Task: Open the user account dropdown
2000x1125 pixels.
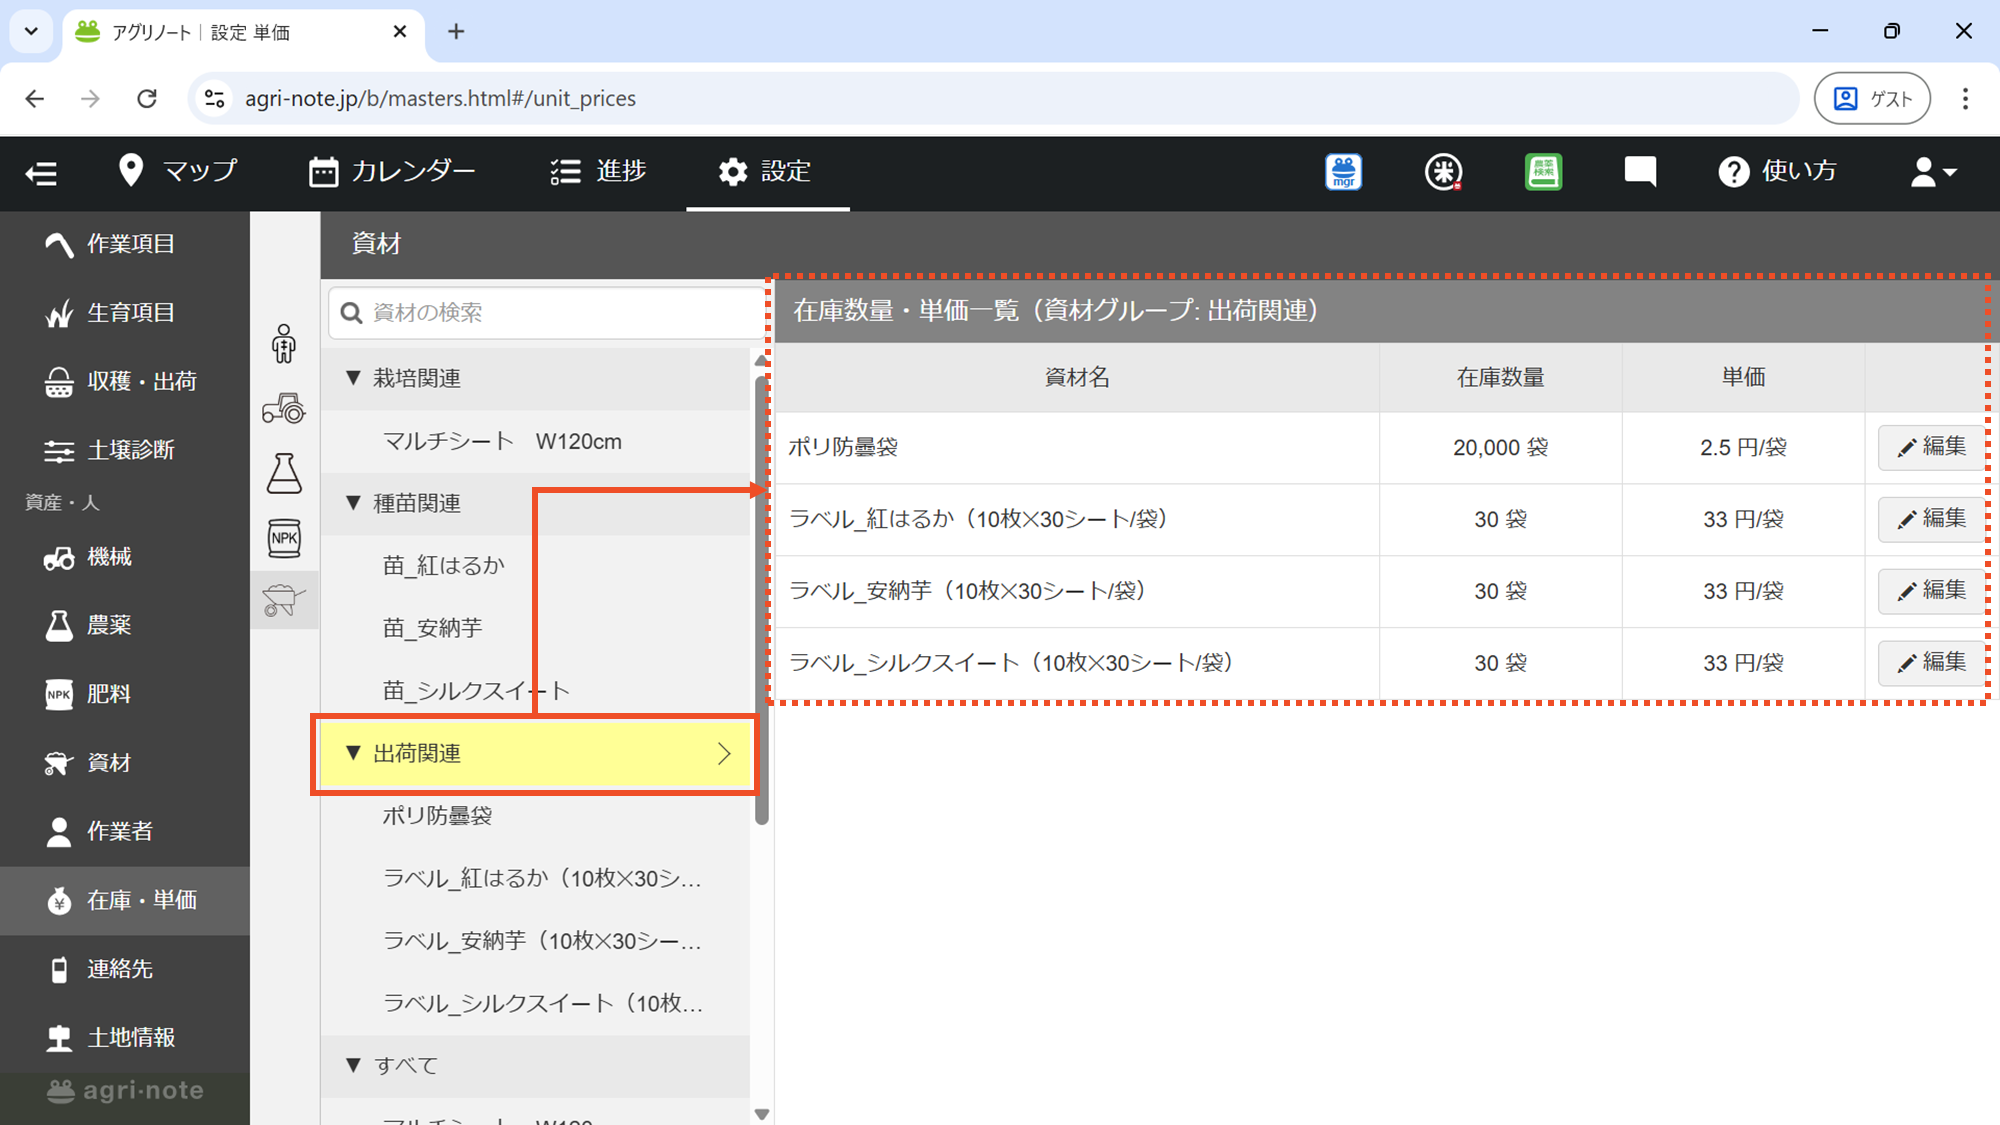Action: tap(1933, 172)
